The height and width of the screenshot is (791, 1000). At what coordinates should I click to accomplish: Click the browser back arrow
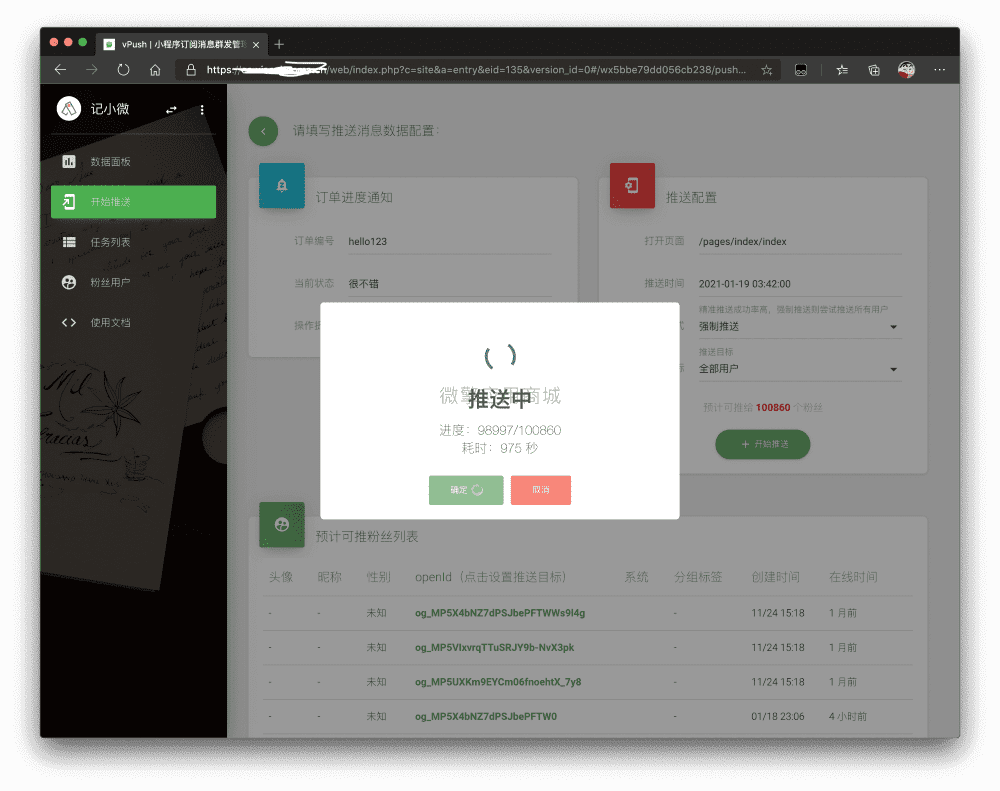point(61,70)
